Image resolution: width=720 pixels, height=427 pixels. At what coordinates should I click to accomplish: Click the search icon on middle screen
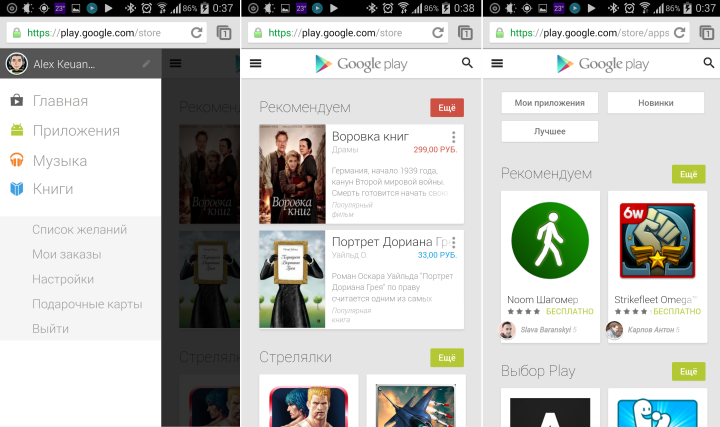(x=467, y=63)
